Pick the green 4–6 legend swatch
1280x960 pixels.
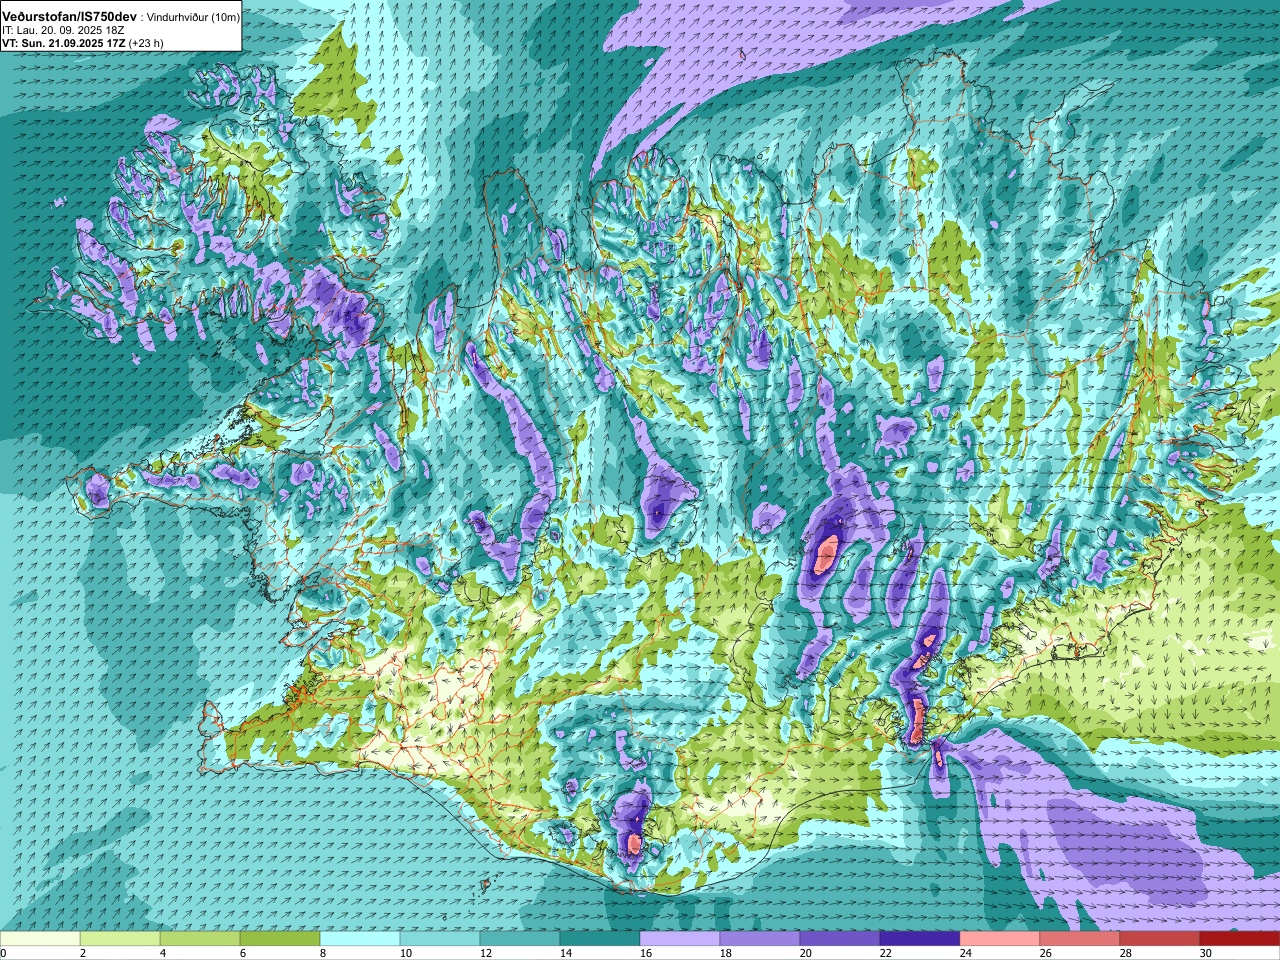click(200, 939)
